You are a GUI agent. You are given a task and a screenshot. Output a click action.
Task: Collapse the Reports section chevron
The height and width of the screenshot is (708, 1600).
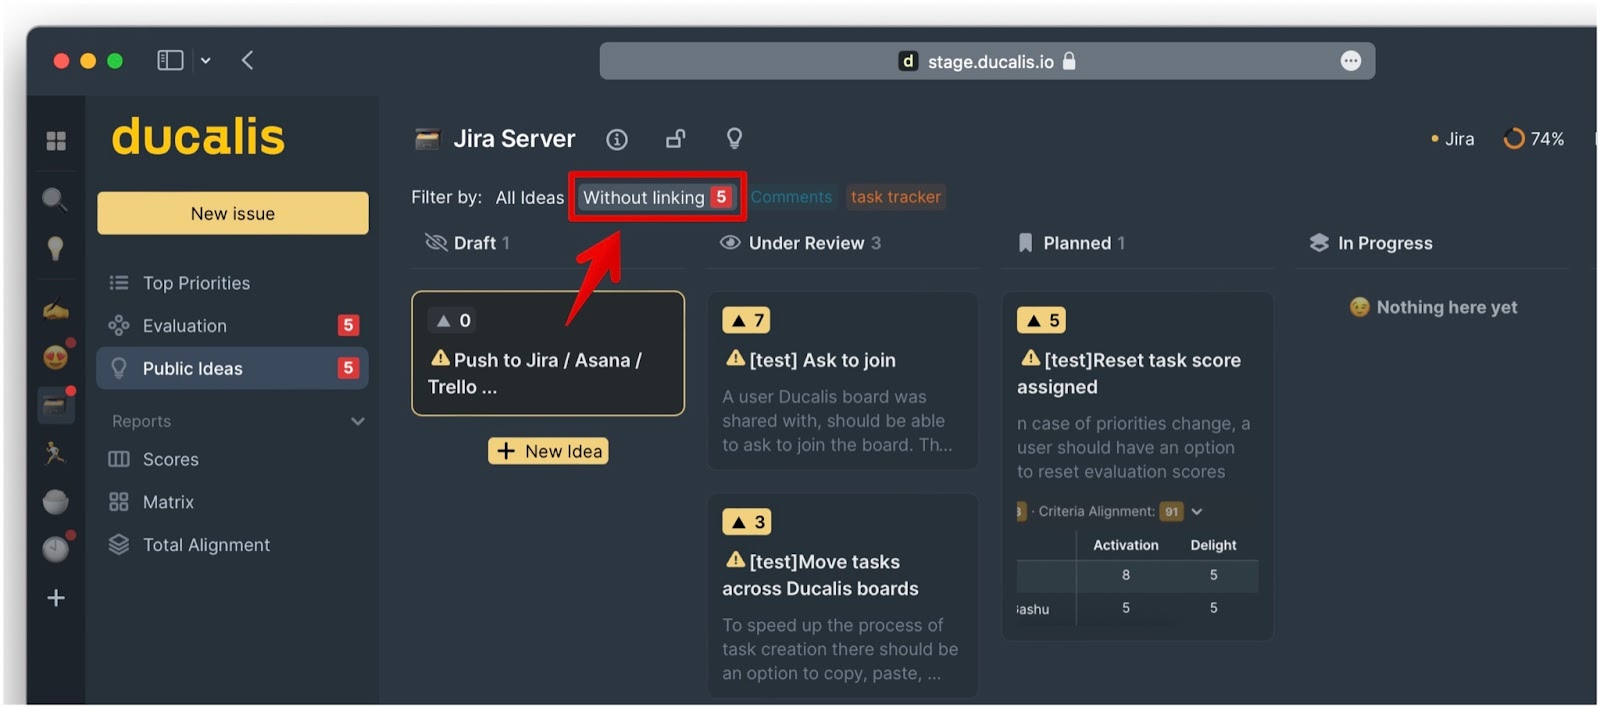pos(358,422)
